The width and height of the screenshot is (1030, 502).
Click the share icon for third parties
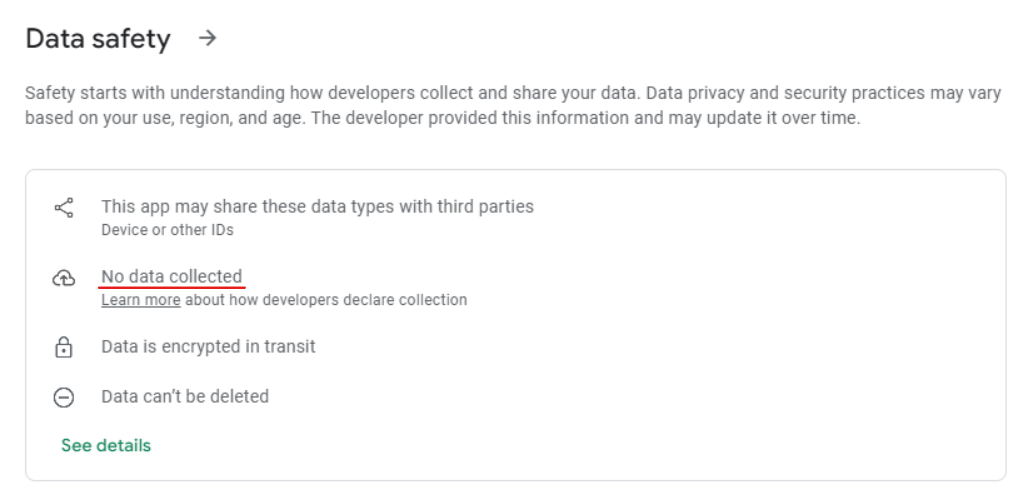tap(64, 208)
